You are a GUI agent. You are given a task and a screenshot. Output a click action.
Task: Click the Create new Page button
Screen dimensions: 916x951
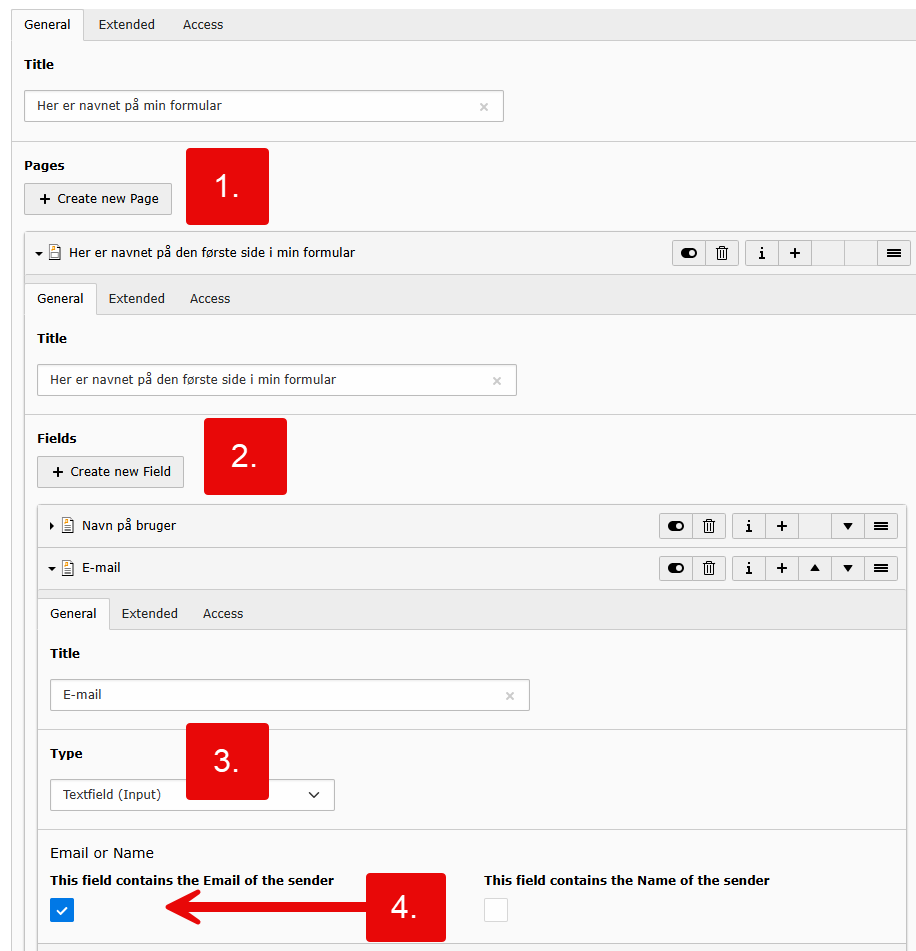tap(98, 199)
